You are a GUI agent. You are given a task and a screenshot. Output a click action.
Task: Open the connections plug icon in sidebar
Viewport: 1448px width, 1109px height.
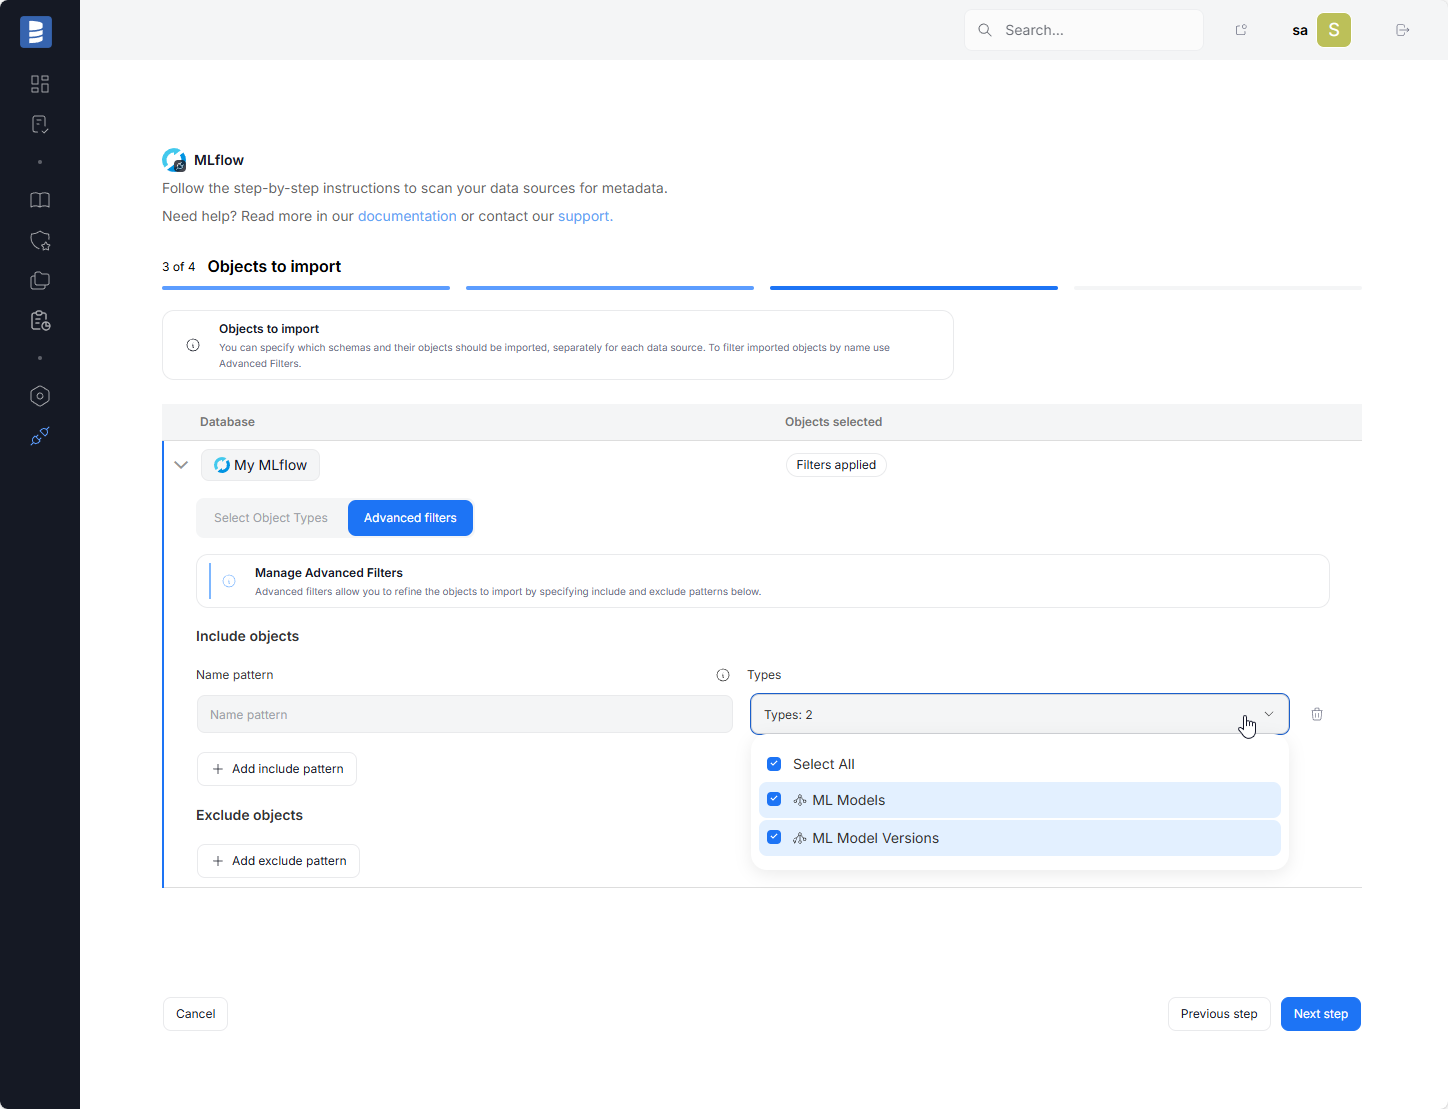[40, 436]
